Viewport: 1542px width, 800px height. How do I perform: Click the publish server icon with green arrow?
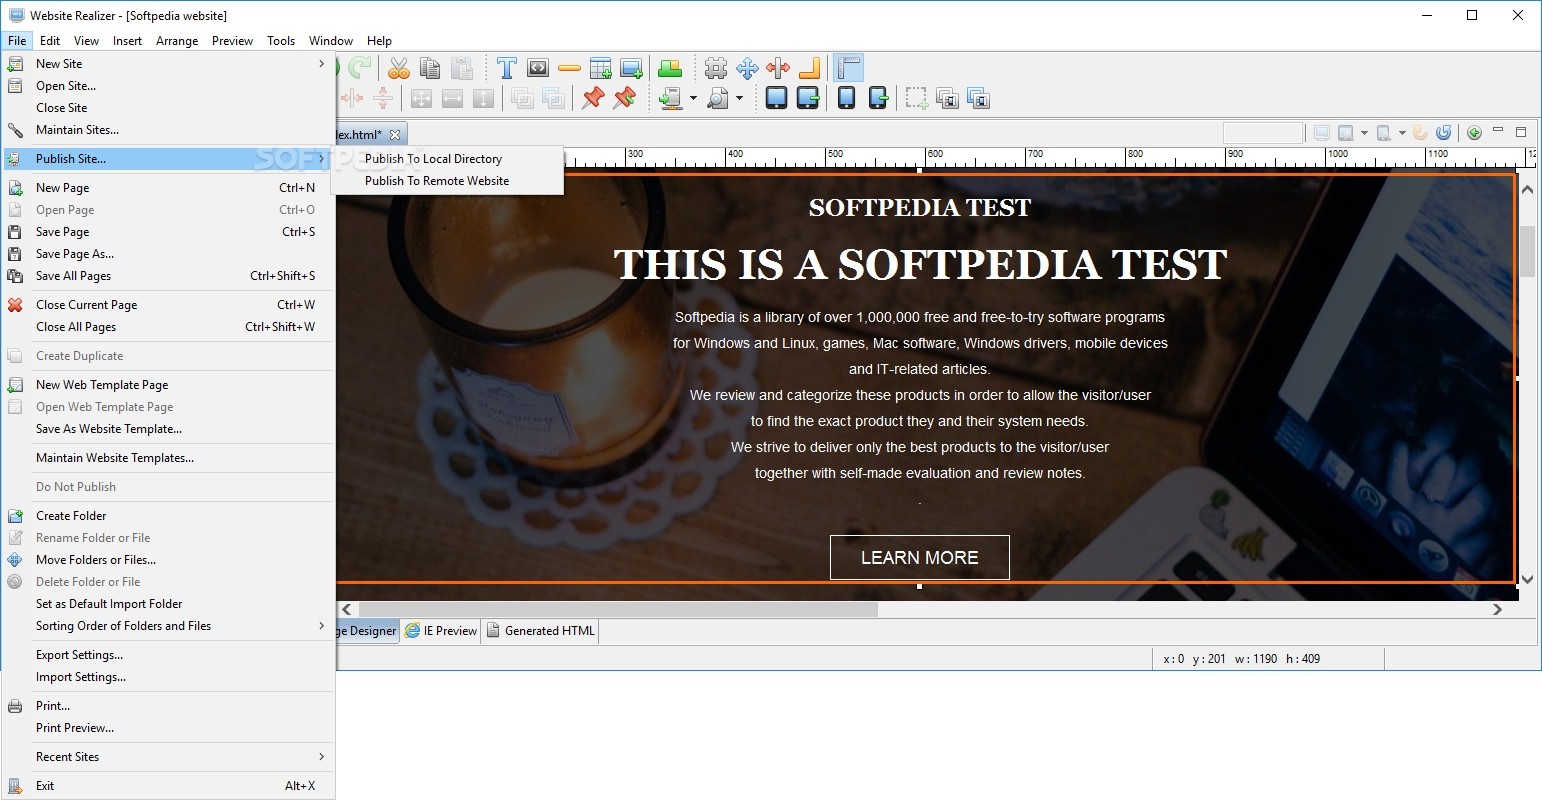(x=670, y=98)
